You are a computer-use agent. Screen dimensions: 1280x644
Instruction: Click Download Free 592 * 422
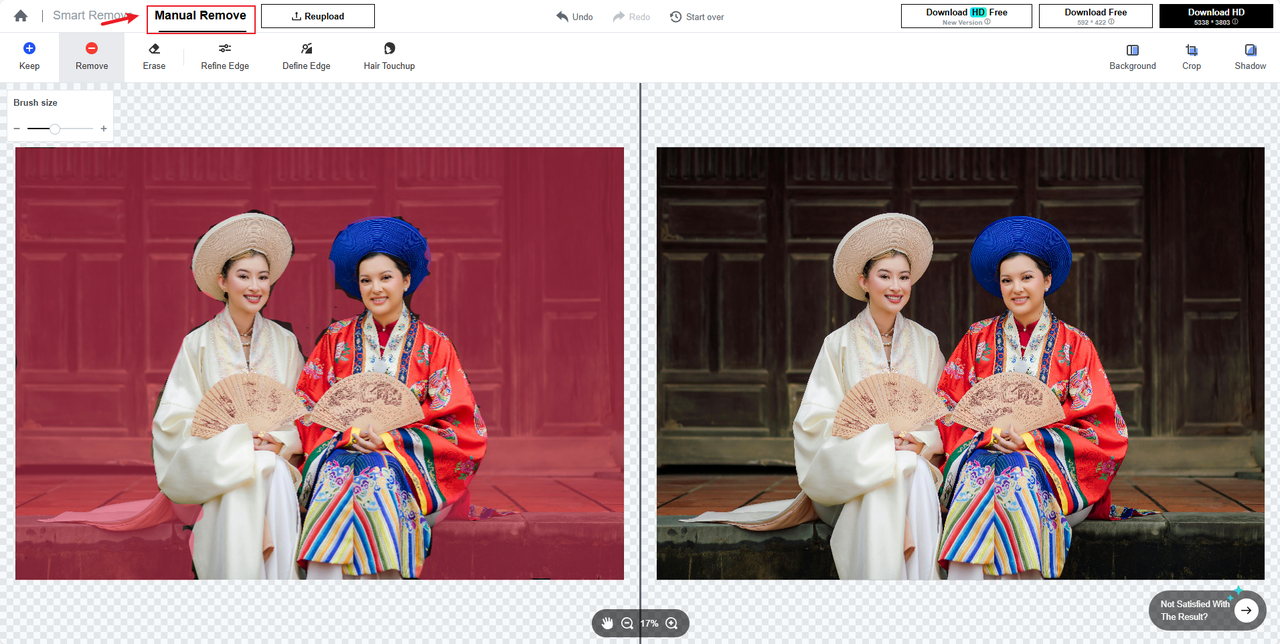point(1095,16)
